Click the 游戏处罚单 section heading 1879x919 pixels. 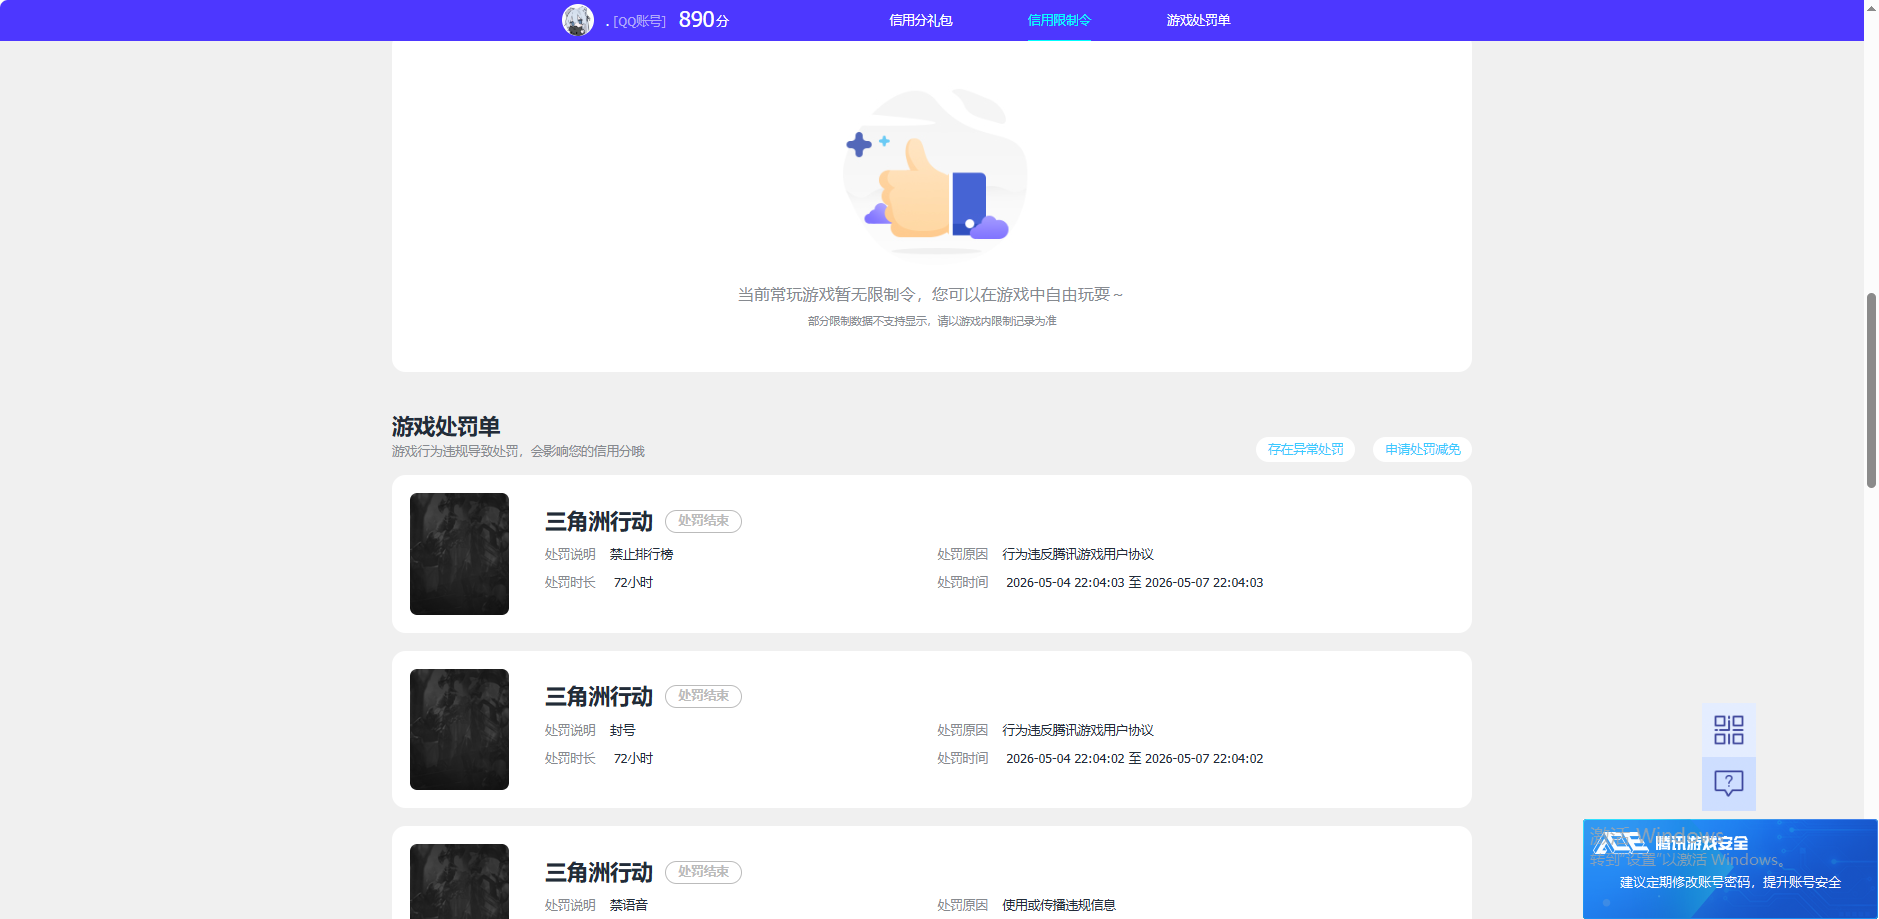pyautogui.click(x=446, y=427)
